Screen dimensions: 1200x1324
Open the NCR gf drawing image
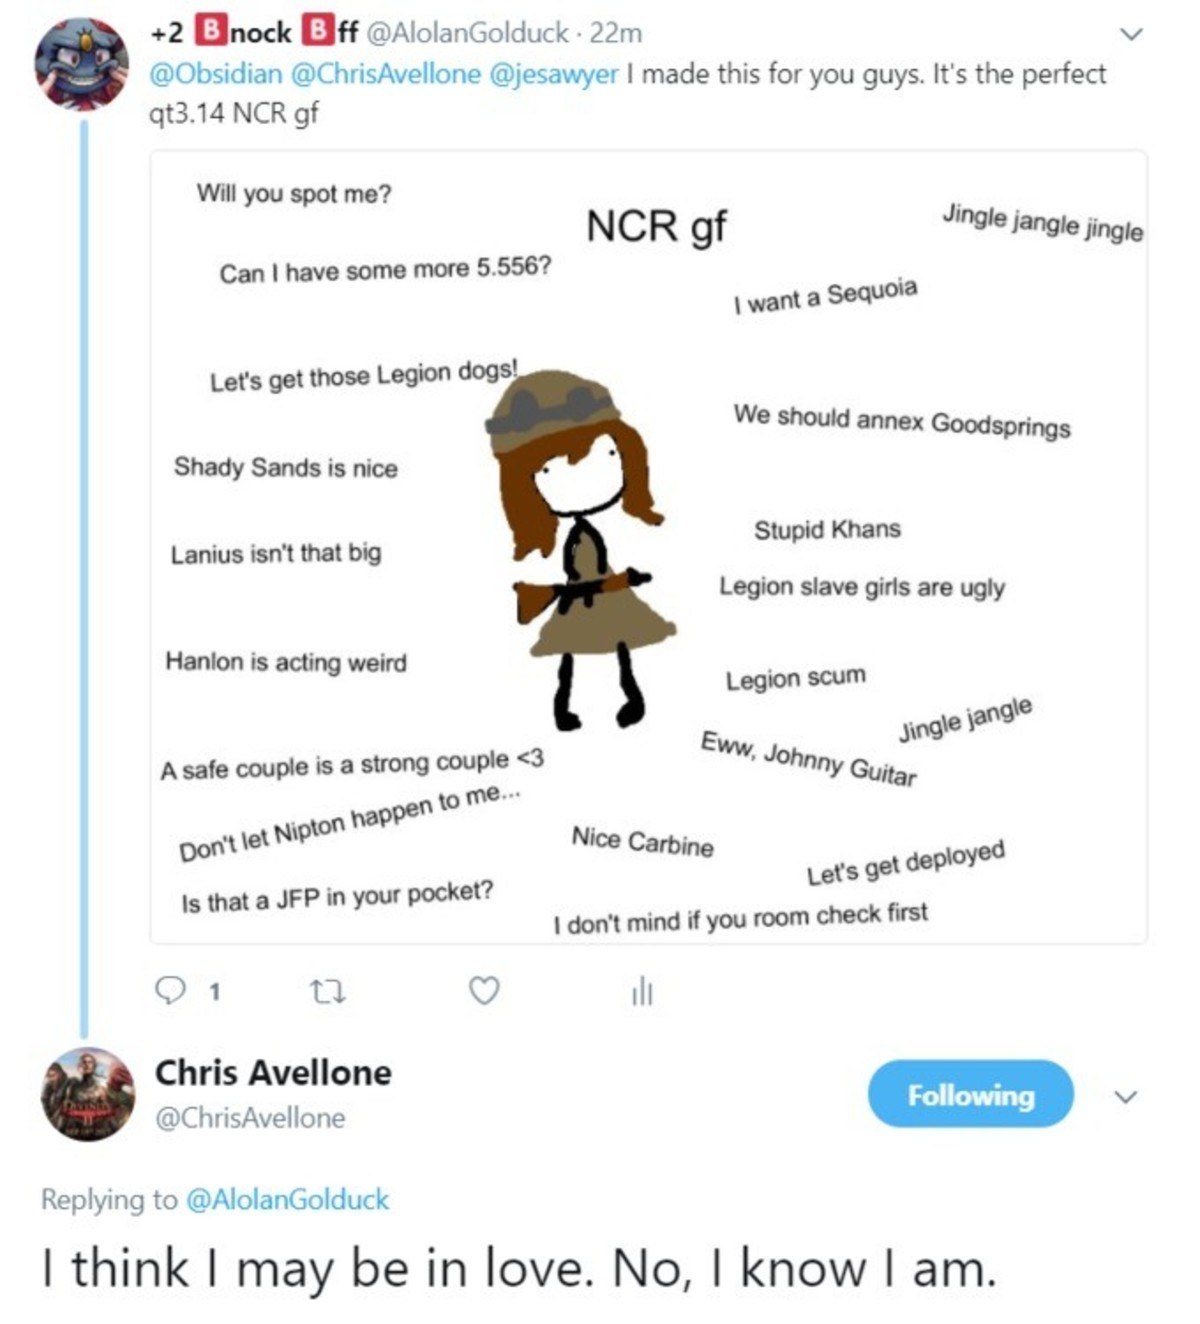point(648,547)
